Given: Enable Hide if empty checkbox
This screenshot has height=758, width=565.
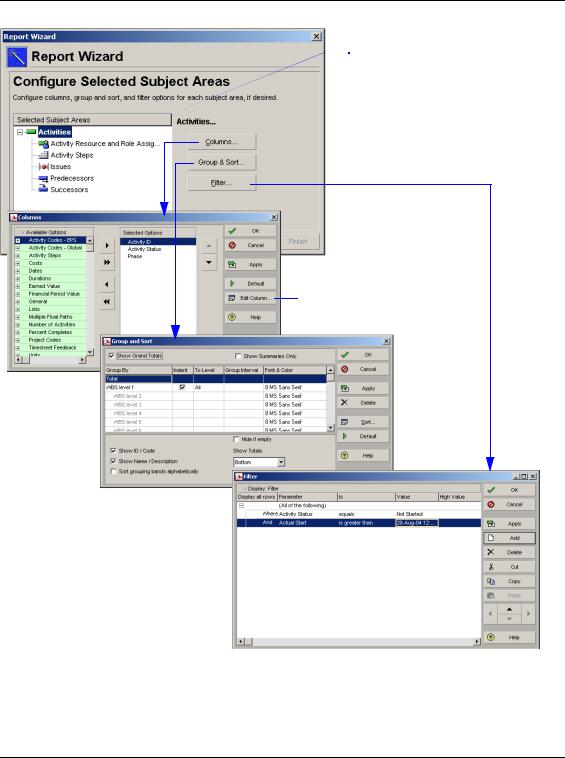Looking at the screenshot, I should click(x=236, y=439).
